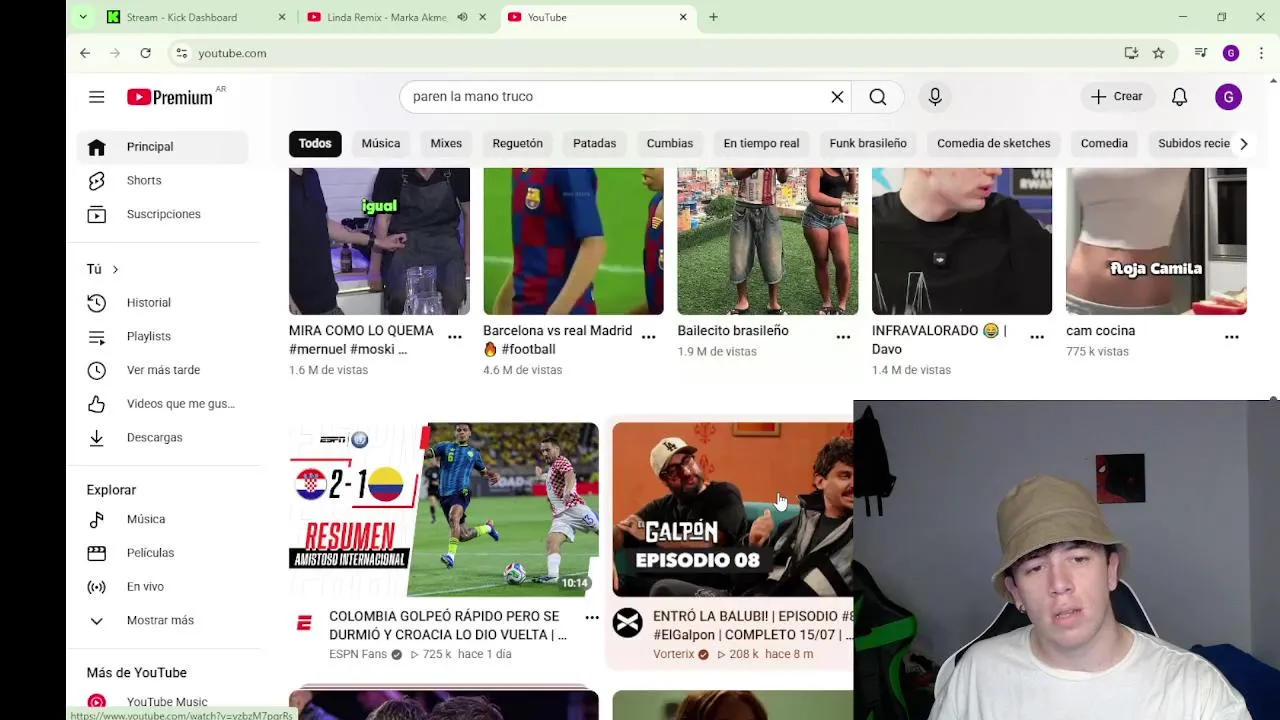Open Playlists in the sidebar
The height and width of the screenshot is (720, 1280).
coord(162,336)
